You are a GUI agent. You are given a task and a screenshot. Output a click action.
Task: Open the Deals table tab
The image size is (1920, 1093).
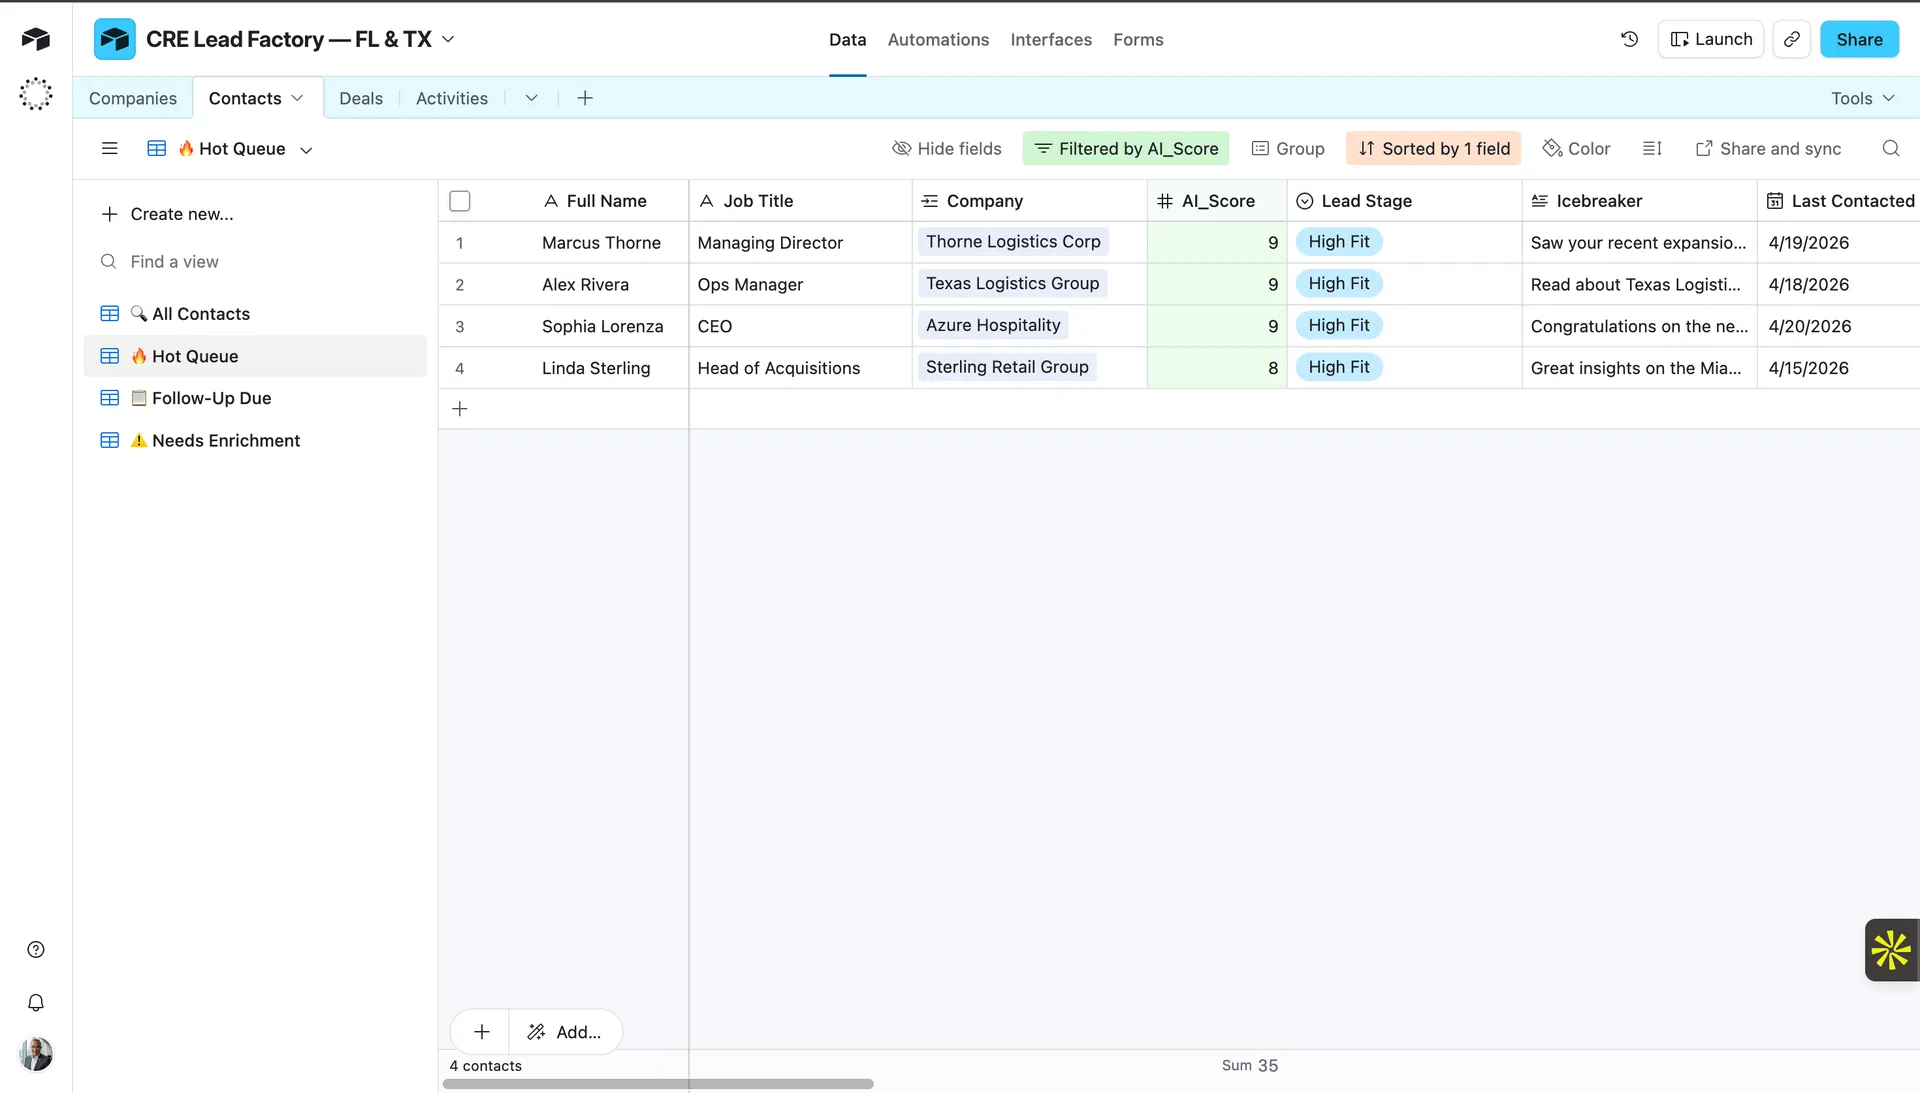[x=360, y=98]
